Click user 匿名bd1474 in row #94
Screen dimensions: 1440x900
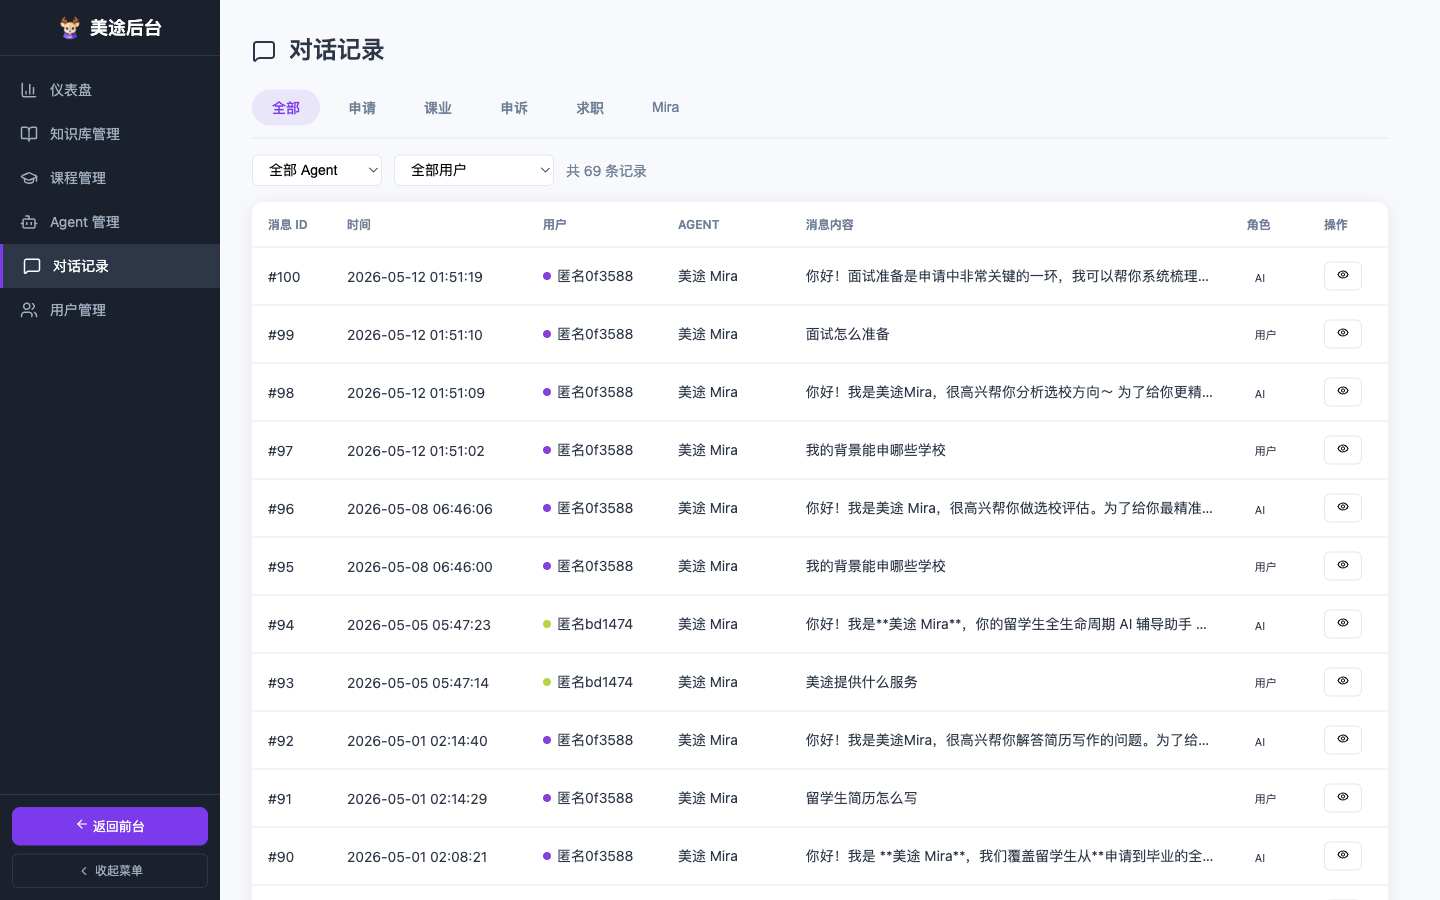tap(588, 624)
